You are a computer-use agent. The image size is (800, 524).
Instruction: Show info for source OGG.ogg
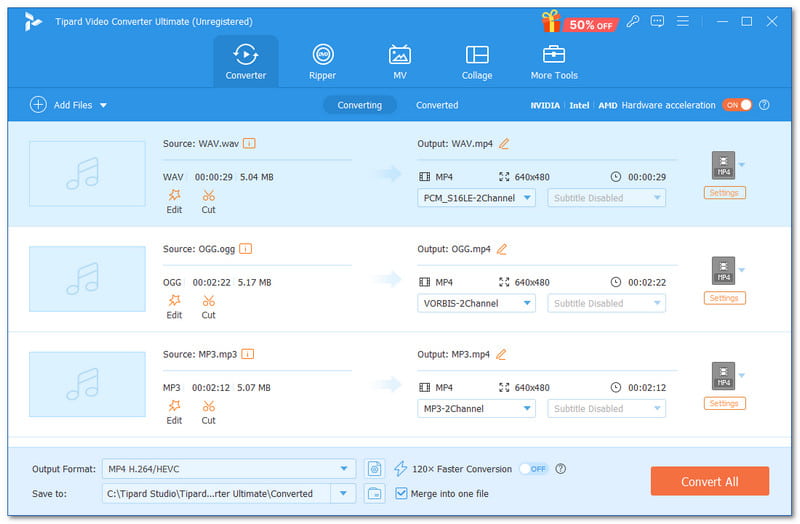[x=245, y=249]
